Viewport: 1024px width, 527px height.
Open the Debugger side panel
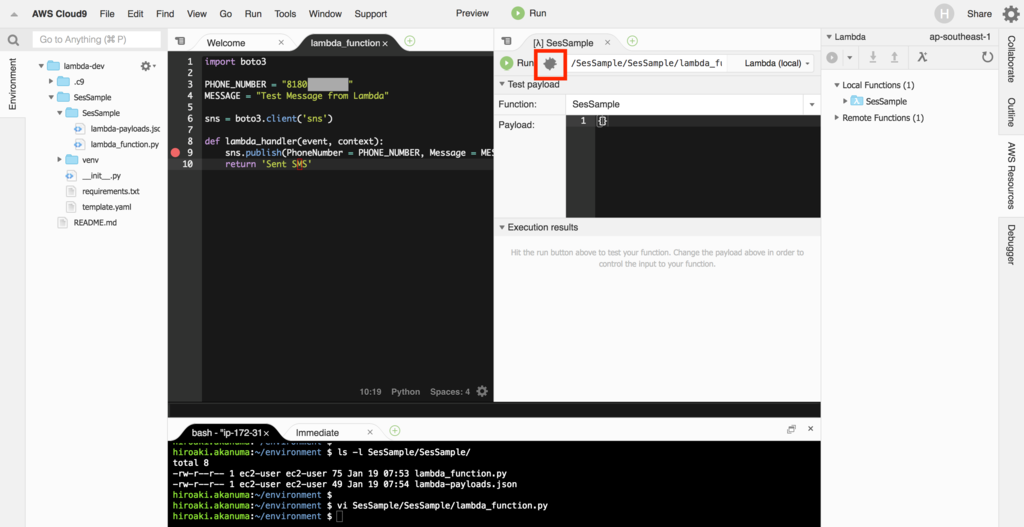[x=1011, y=245]
